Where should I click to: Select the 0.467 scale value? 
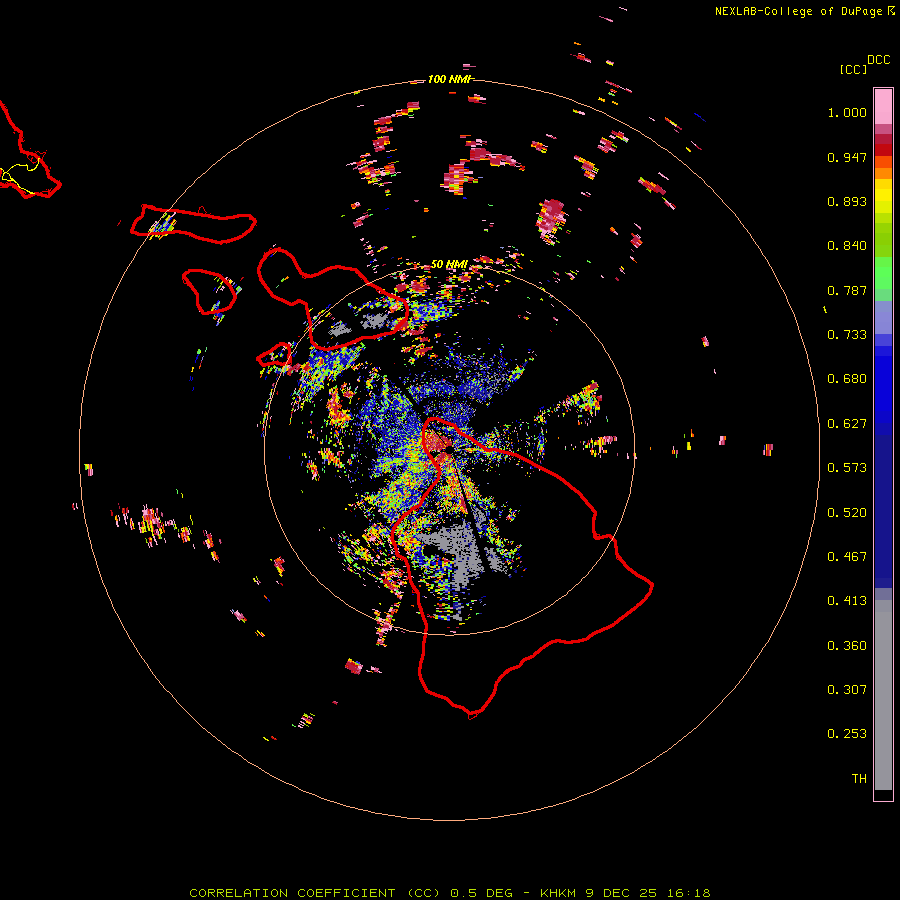tap(847, 557)
